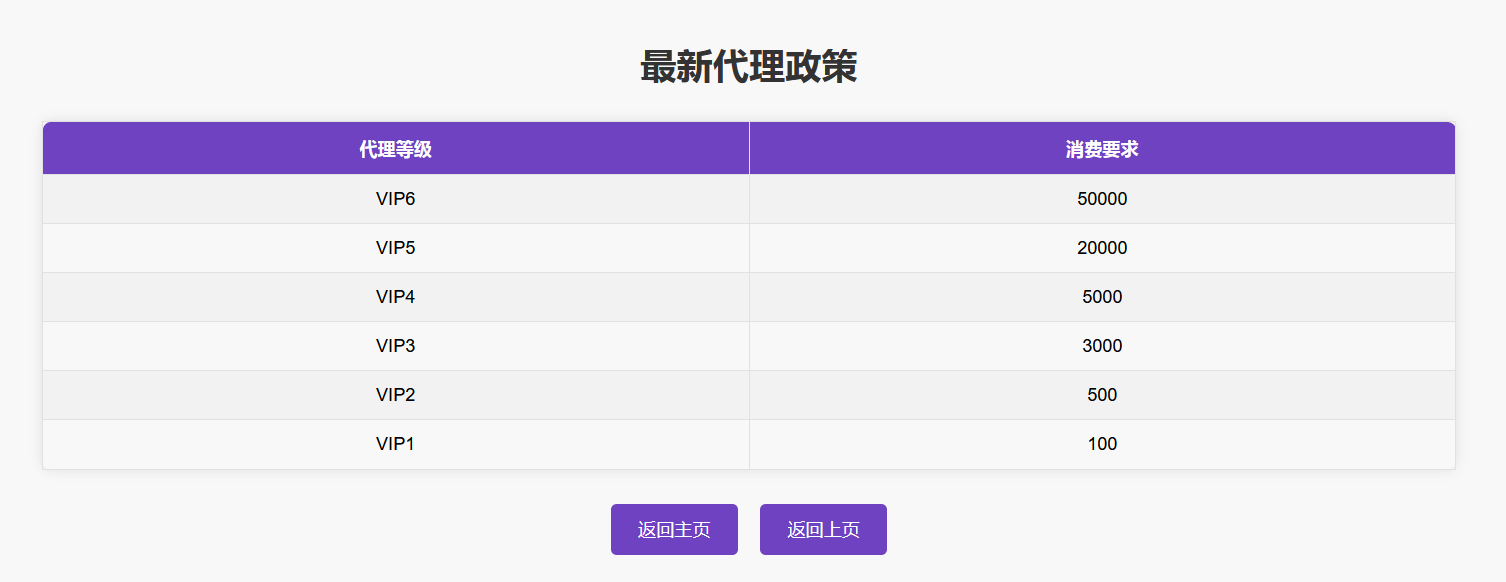Image resolution: width=1506 pixels, height=582 pixels.
Task: Click the character 代 in the page title
Action: 731,67
